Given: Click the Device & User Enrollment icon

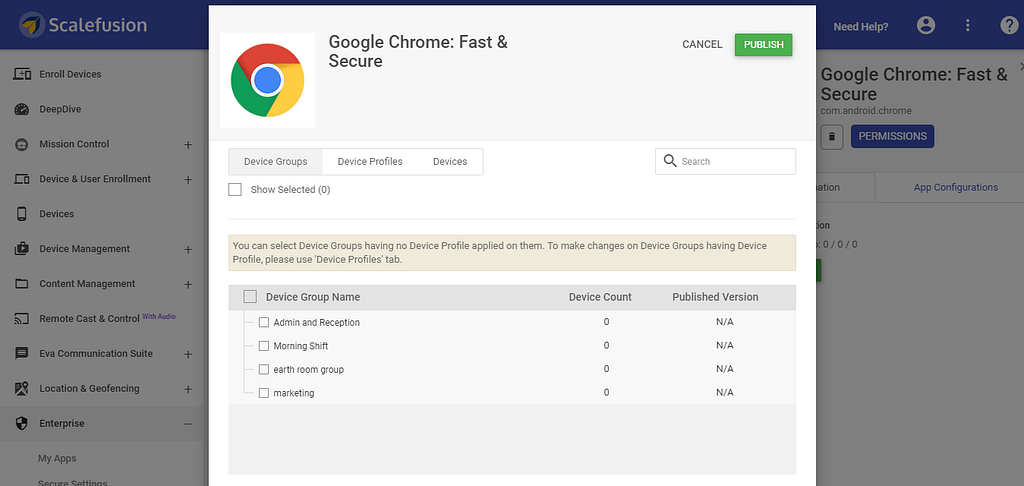Looking at the screenshot, I should pyautogui.click(x=22, y=179).
